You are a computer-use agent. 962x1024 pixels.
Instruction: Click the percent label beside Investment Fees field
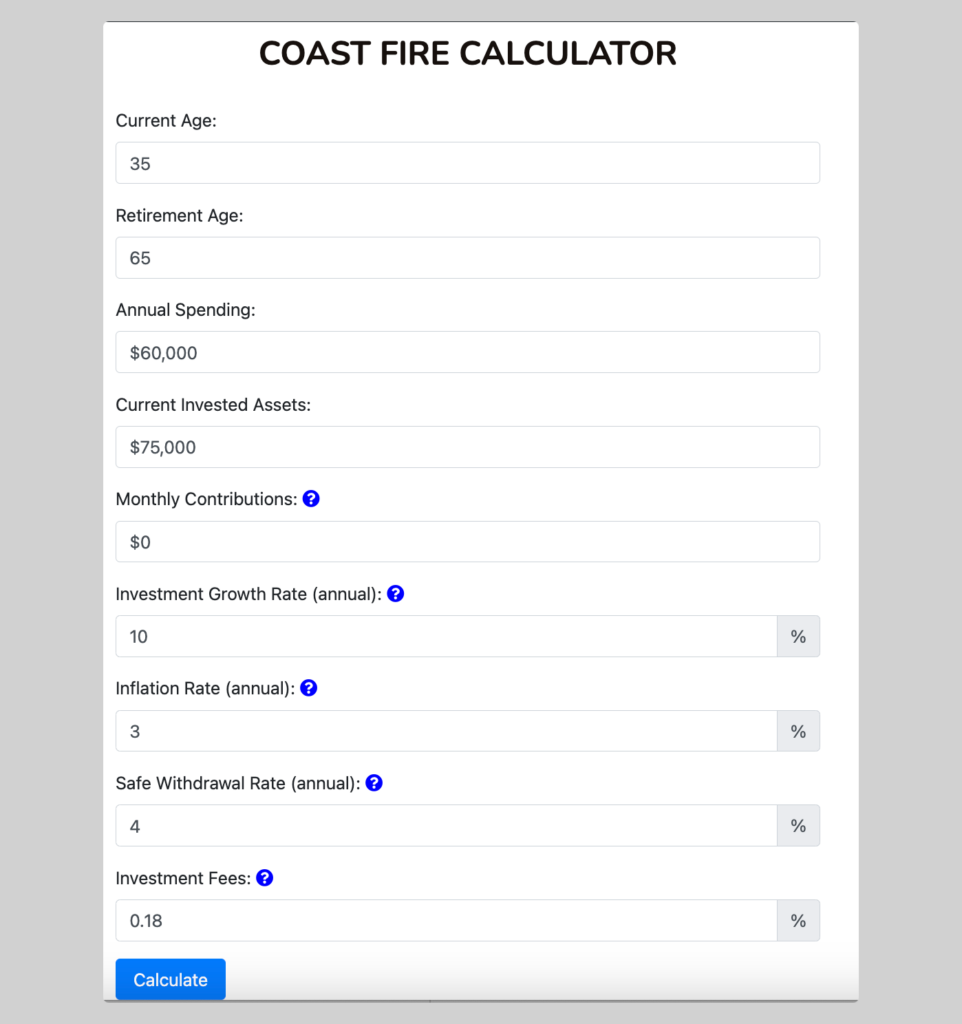tap(798, 920)
